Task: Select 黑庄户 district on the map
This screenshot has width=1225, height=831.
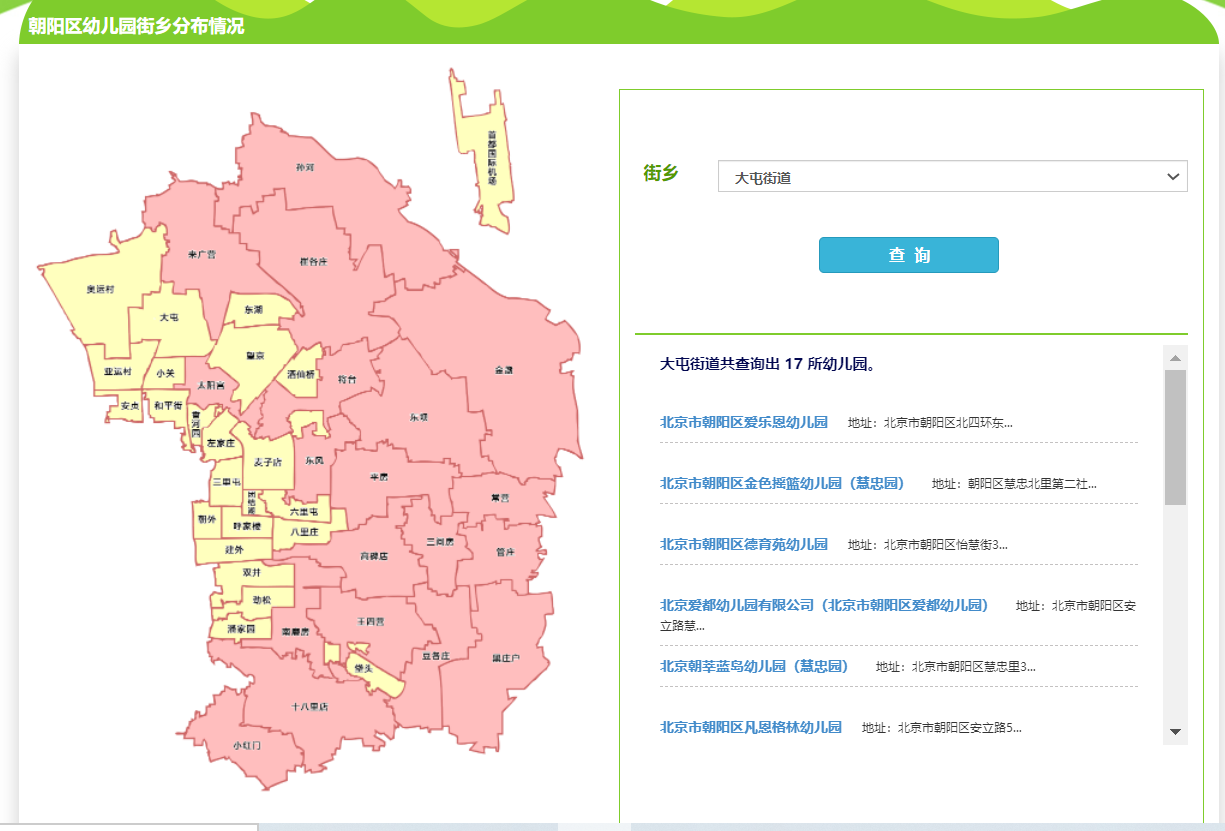Action: 506,658
